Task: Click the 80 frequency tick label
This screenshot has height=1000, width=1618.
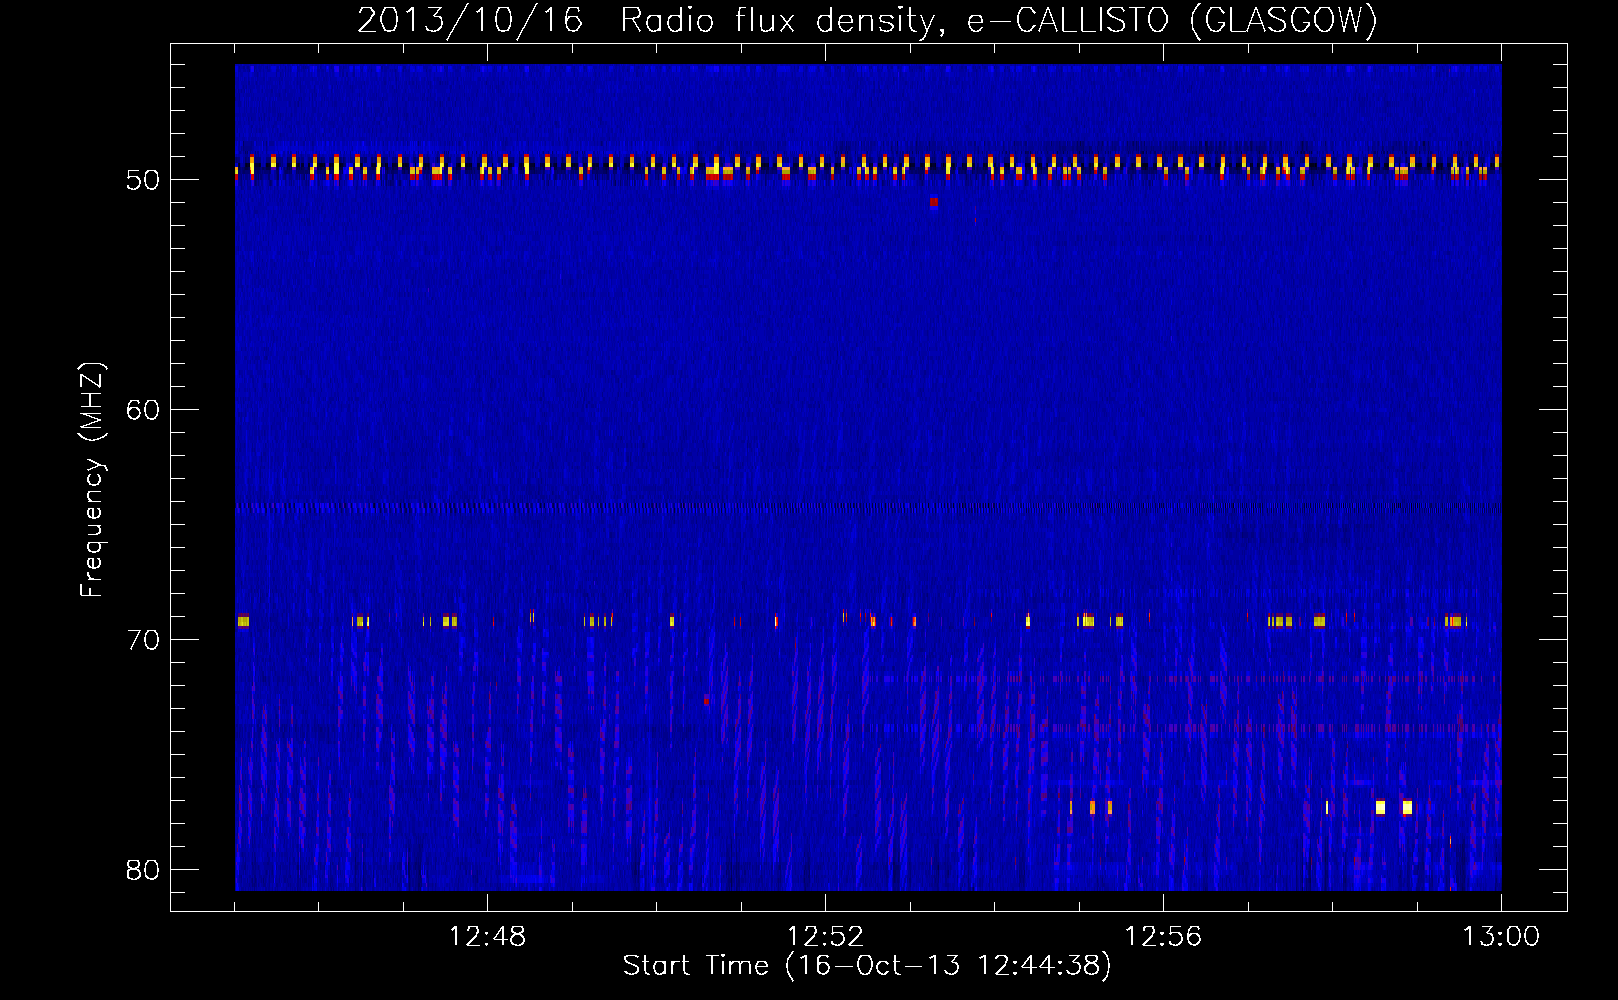Action: click(x=143, y=870)
